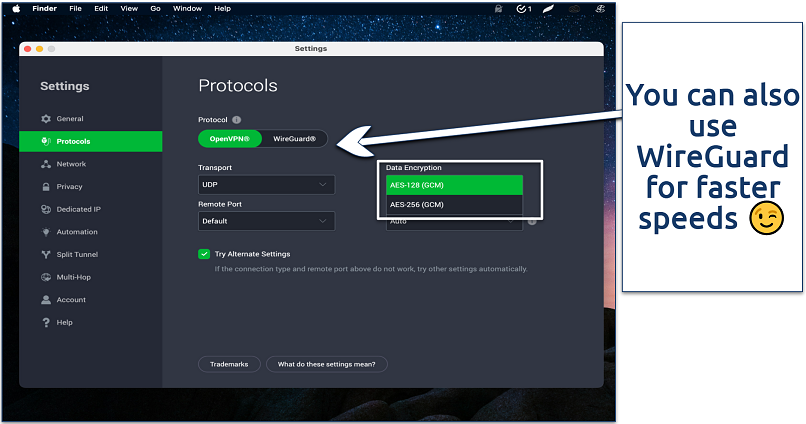Click the Trademarks button
Screen dimensions: 806x424
229,364
